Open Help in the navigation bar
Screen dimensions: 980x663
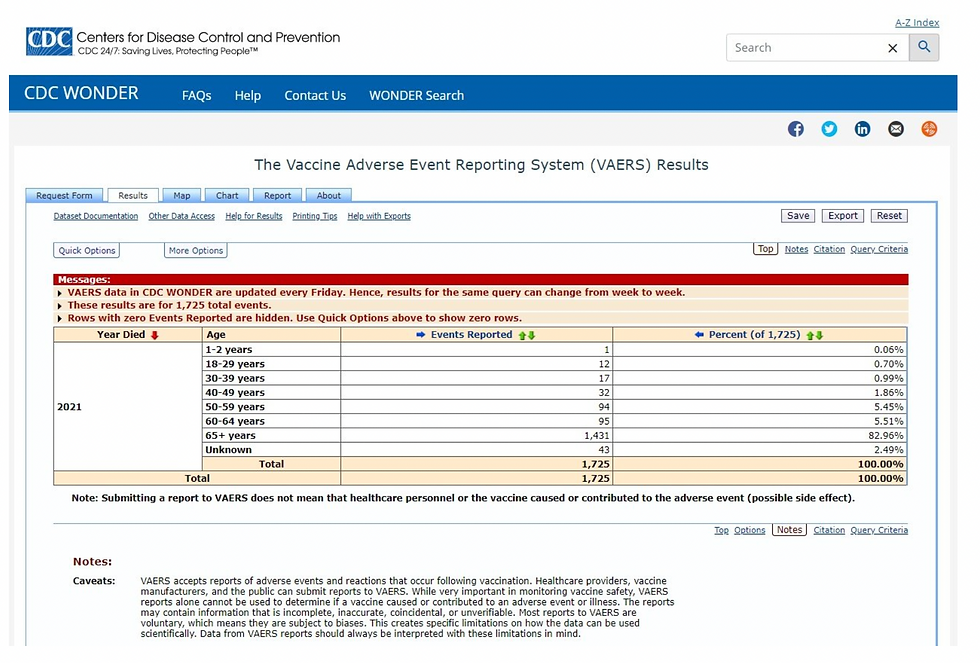(248, 96)
